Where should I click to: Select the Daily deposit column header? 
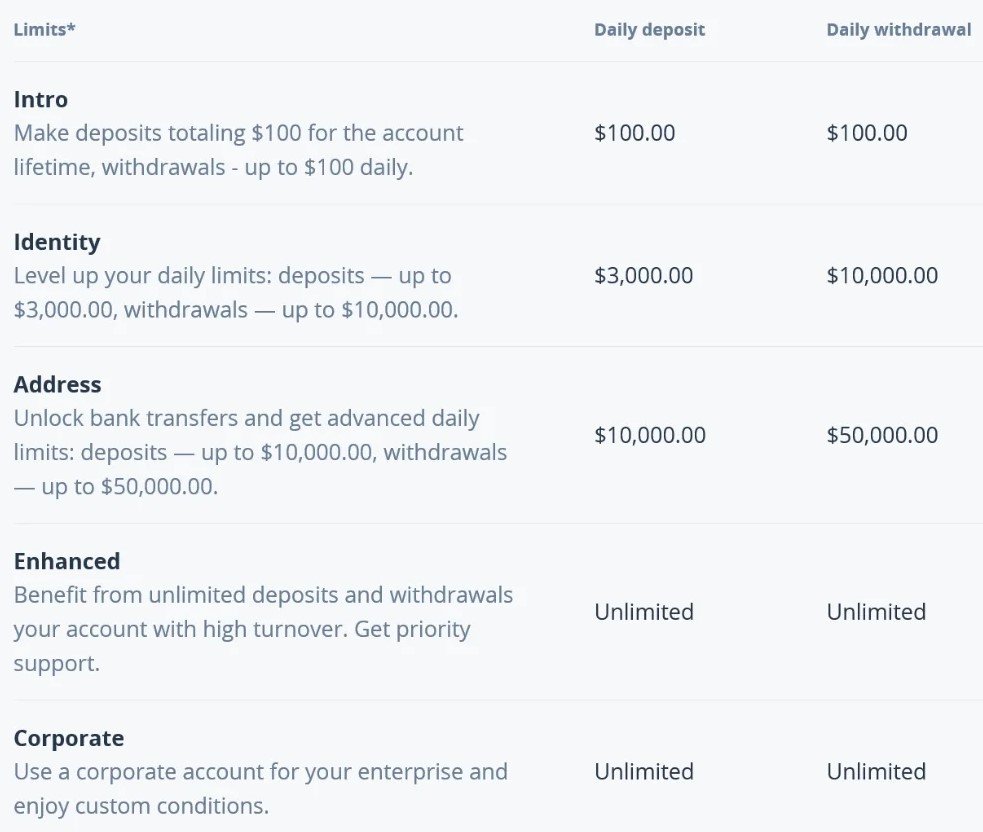tap(649, 30)
